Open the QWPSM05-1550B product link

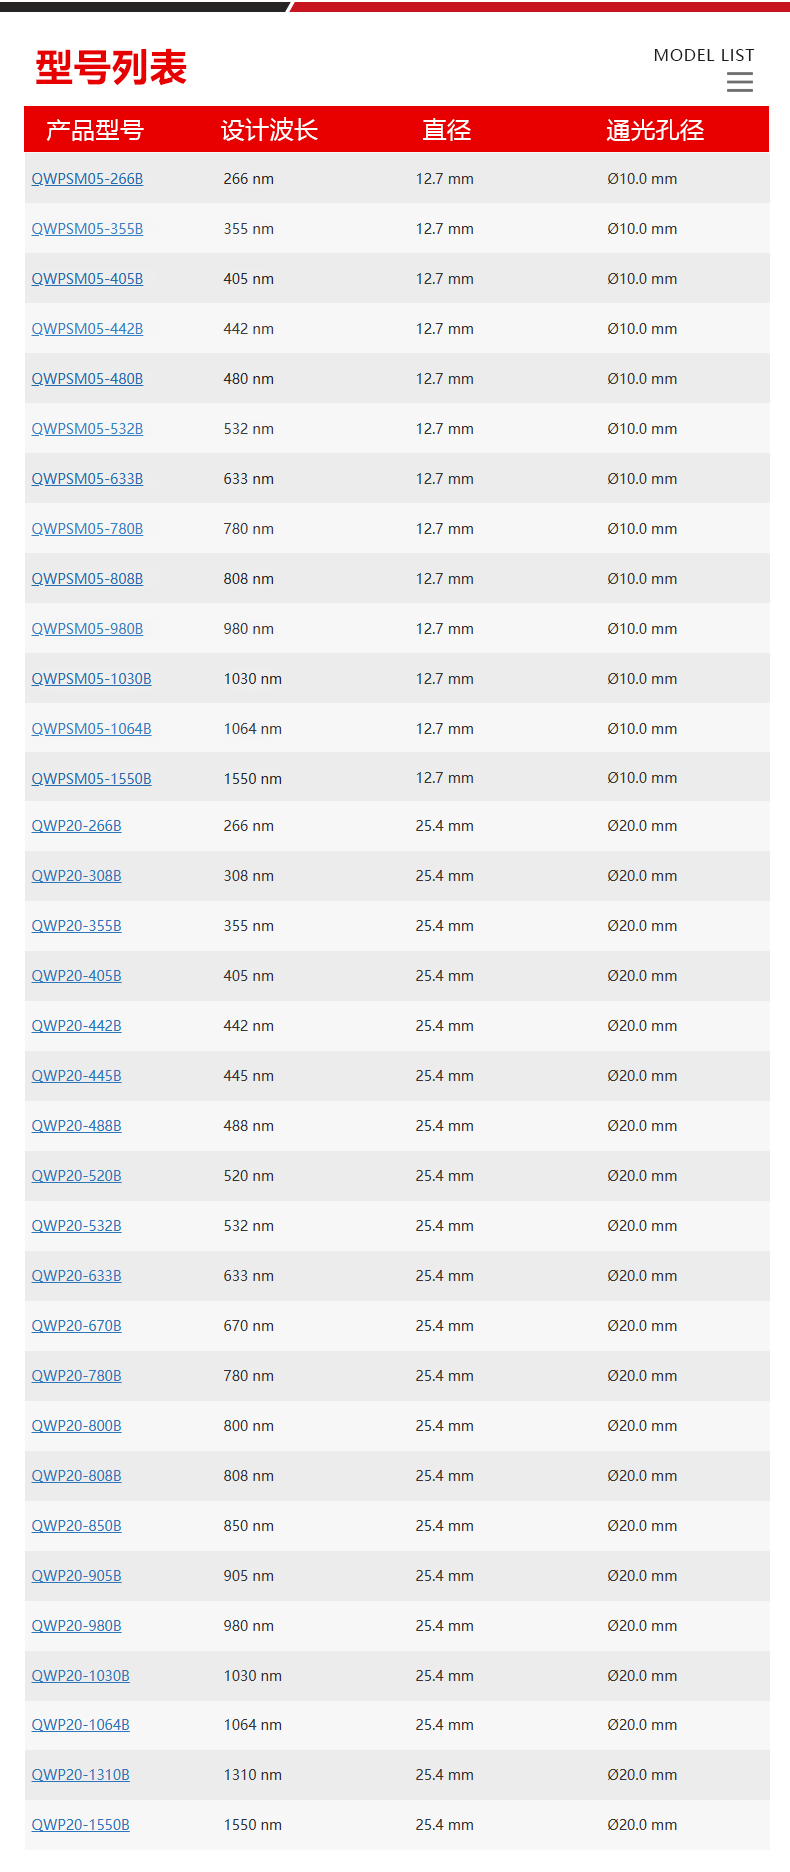click(x=91, y=779)
